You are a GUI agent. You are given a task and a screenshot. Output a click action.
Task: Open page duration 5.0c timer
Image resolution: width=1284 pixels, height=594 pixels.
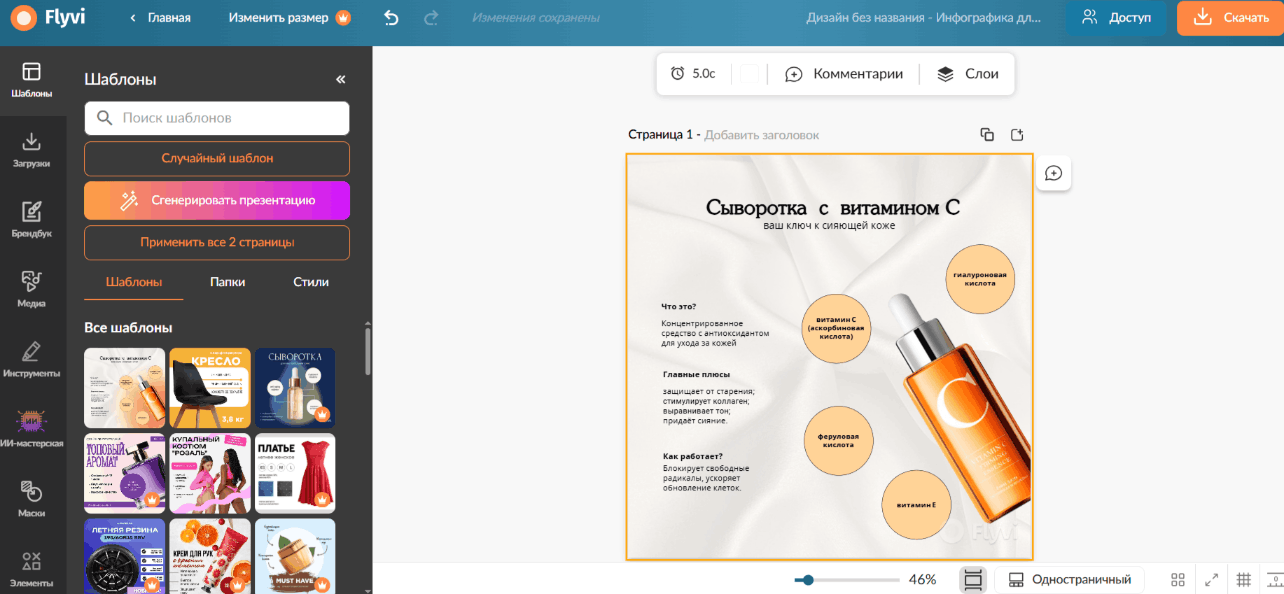[x=693, y=74]
